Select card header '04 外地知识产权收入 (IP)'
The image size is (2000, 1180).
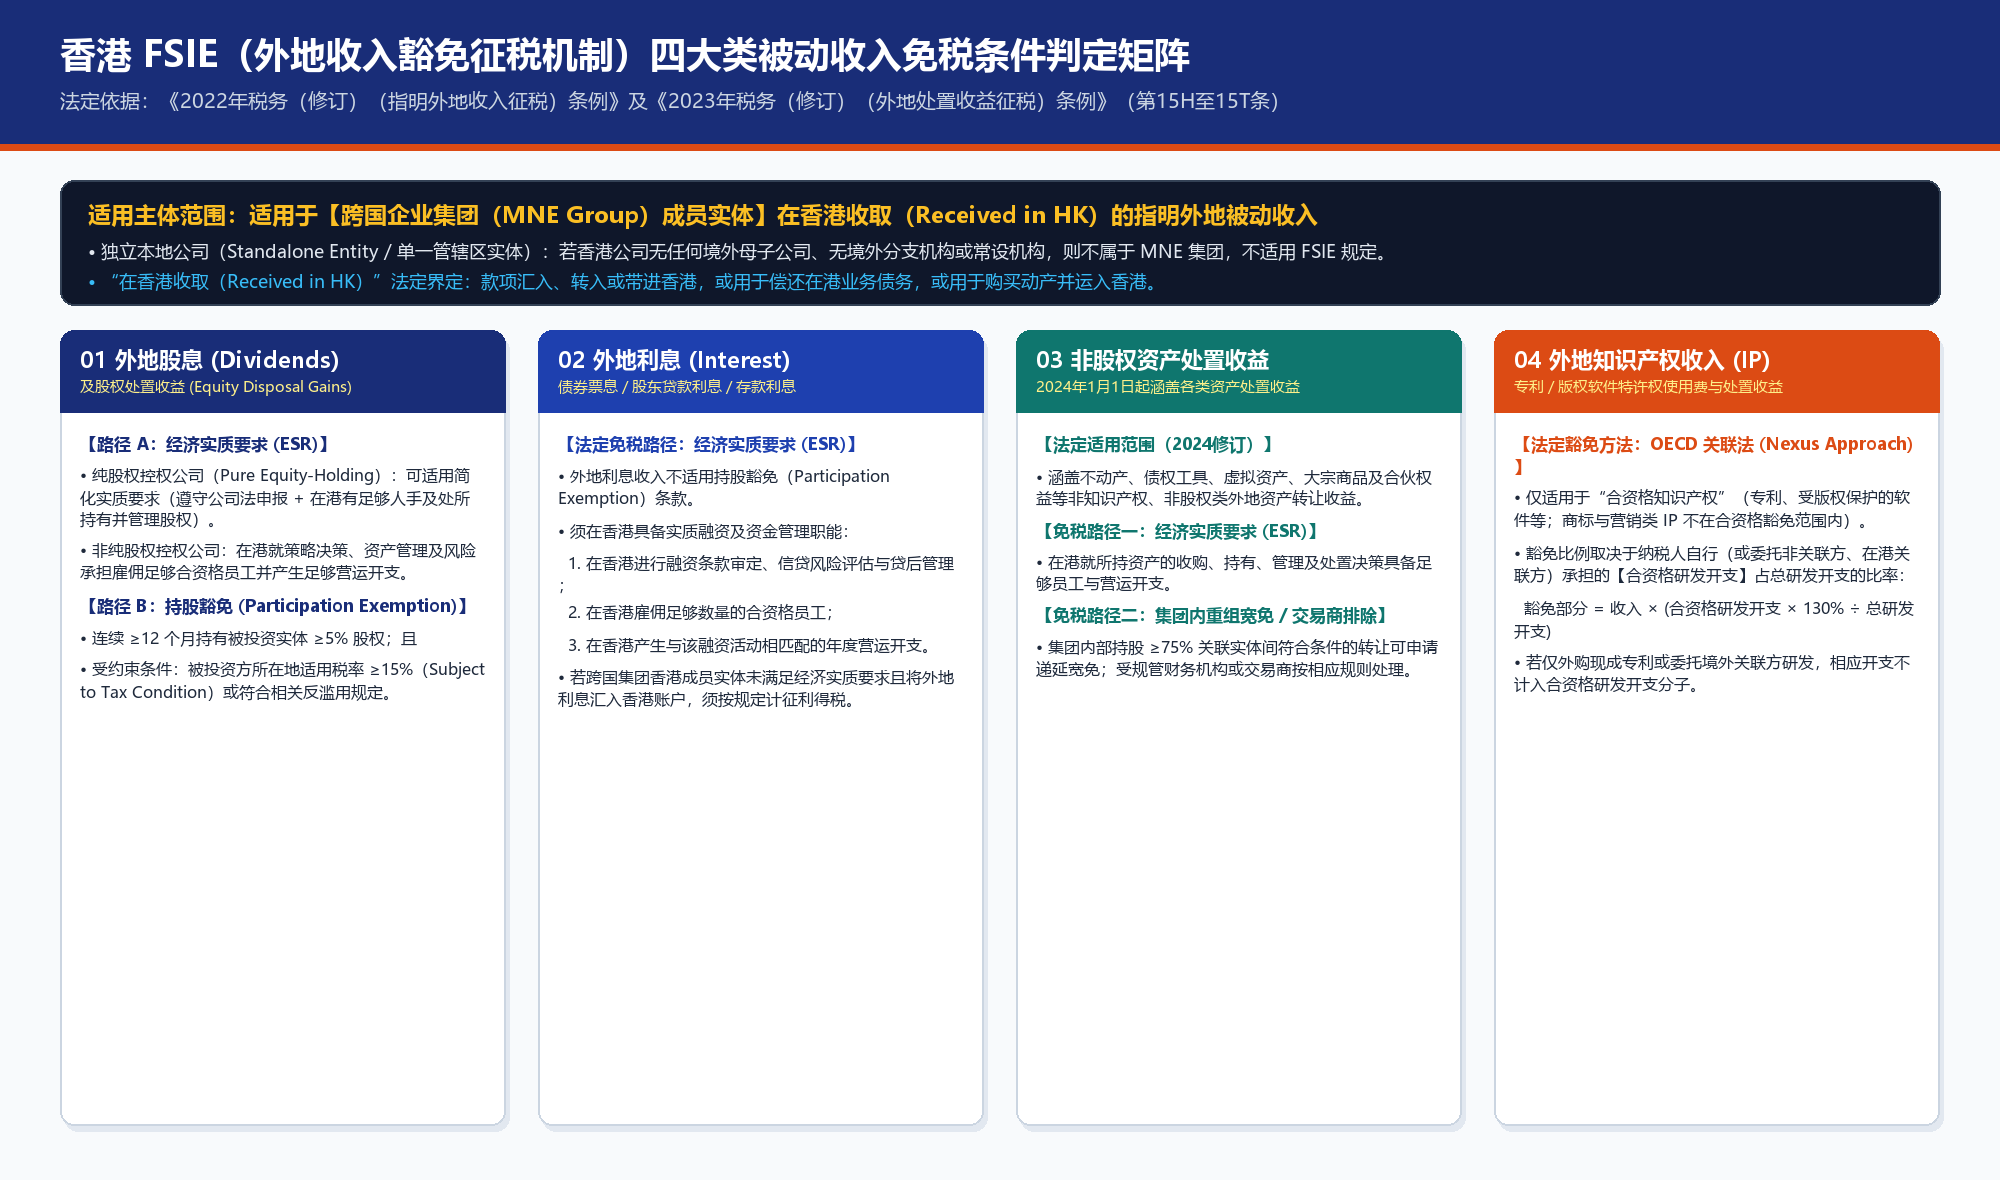coord(1642,360)
